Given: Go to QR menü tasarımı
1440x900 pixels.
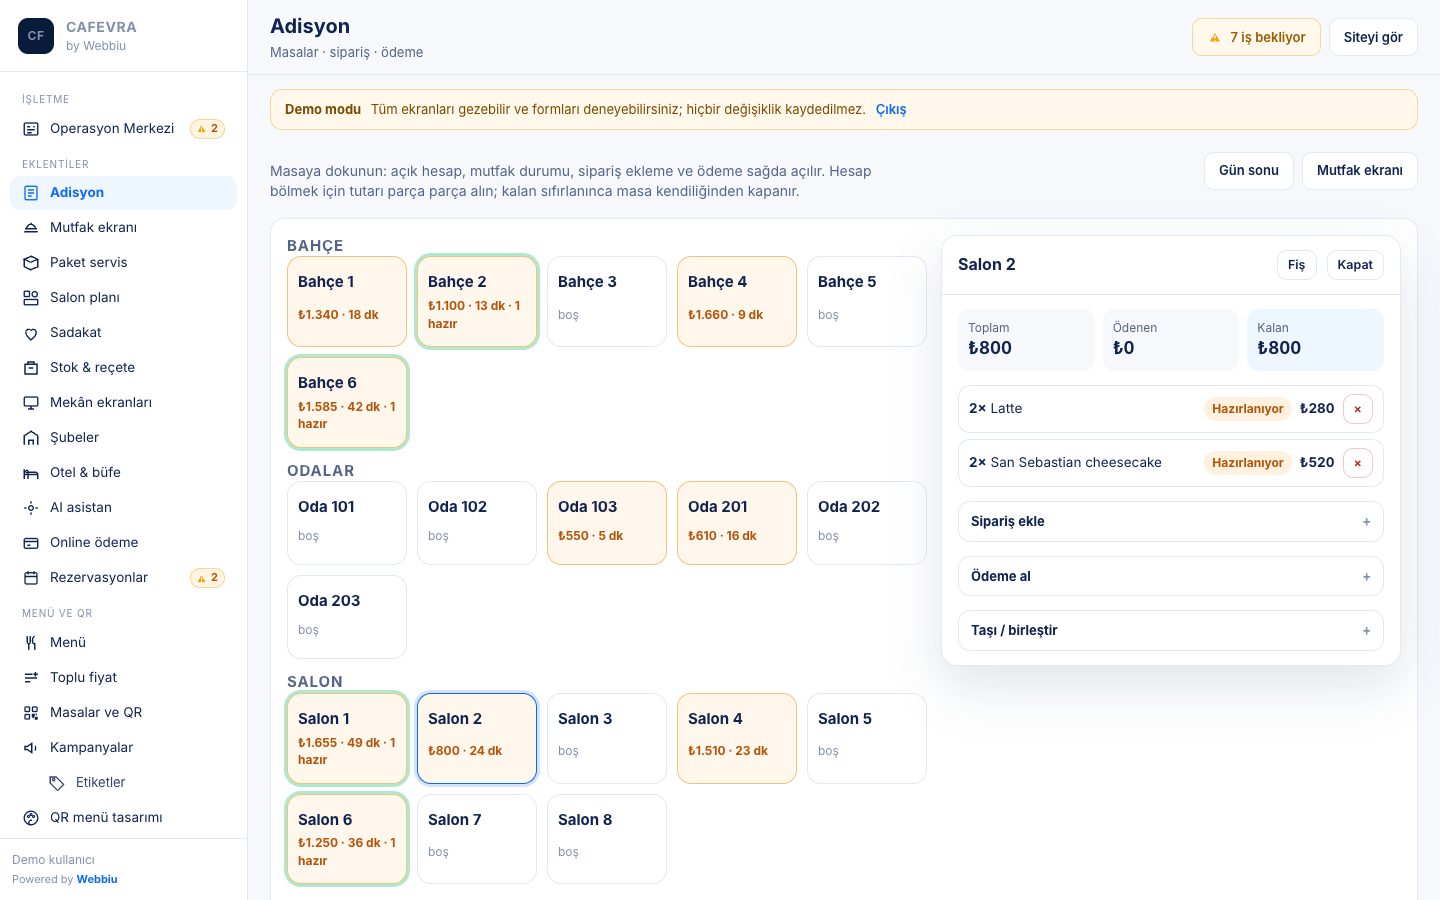Looking at the screenshot, I should 123,818.
